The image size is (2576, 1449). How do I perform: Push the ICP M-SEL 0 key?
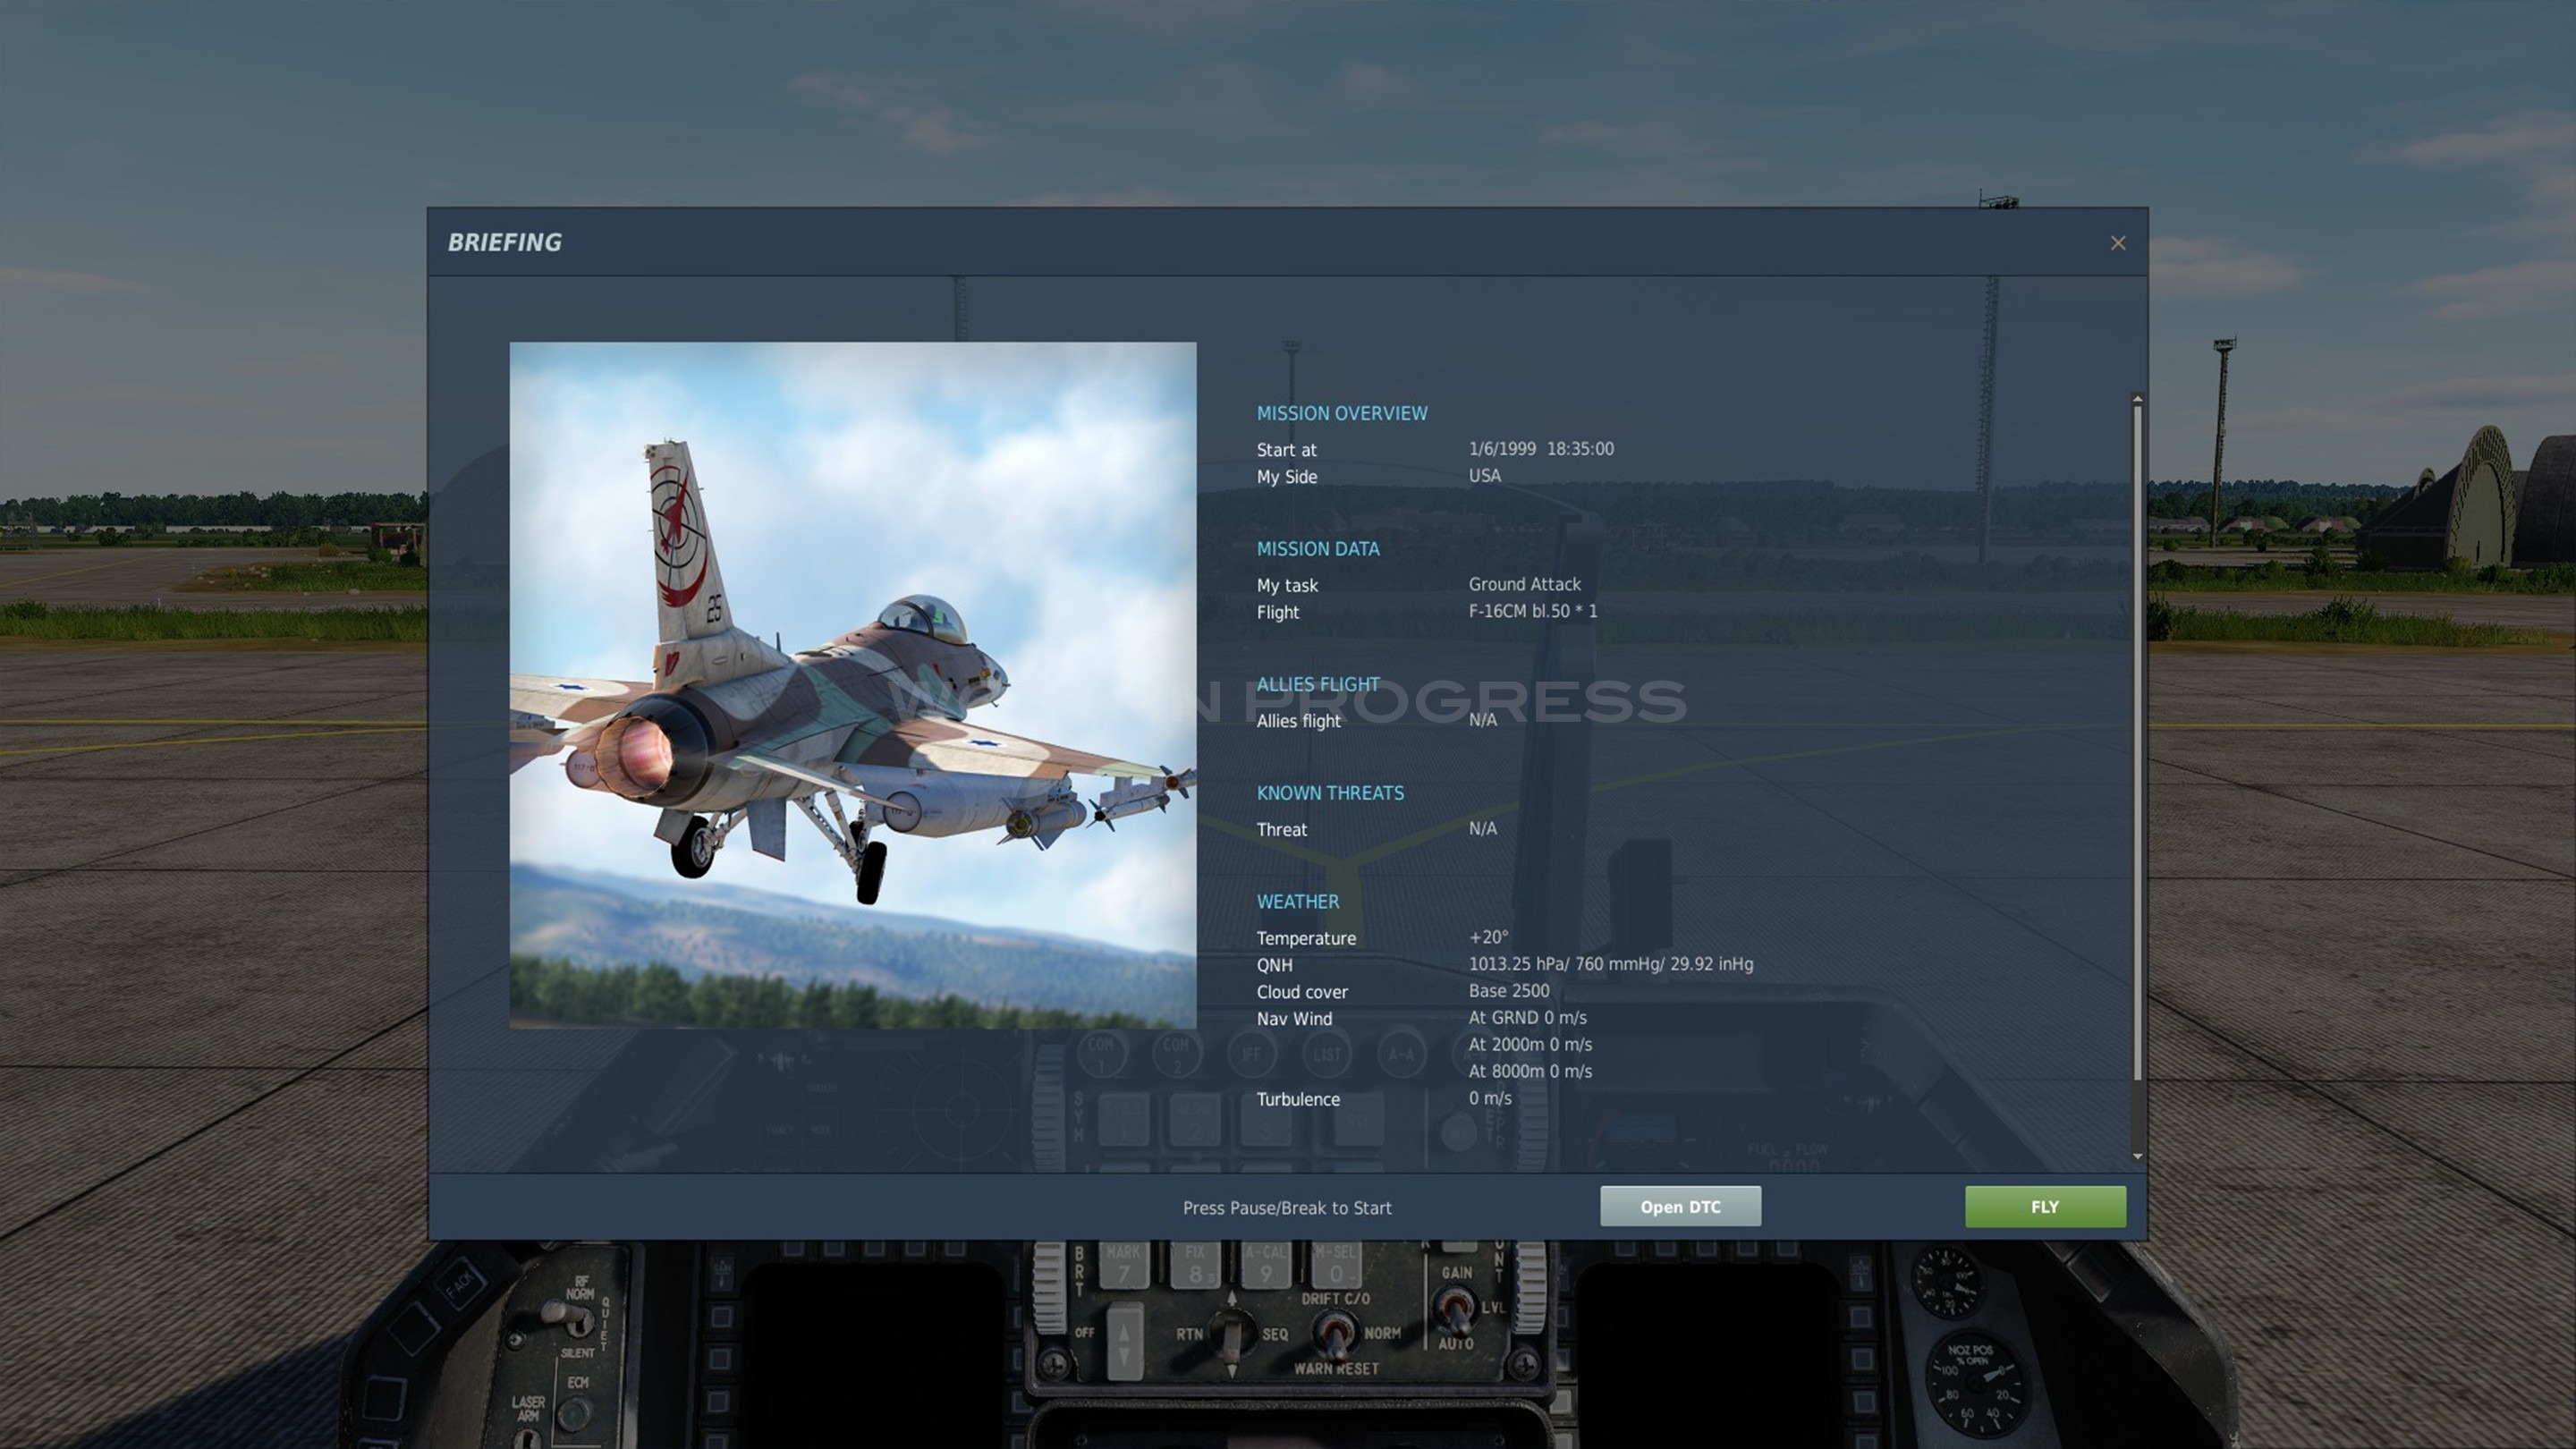[1337, 1265]
